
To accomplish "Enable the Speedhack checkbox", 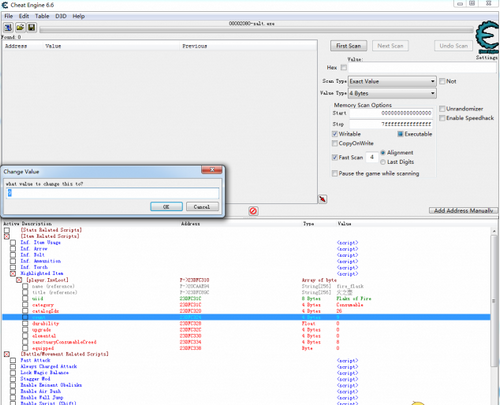I will [442, 118].
